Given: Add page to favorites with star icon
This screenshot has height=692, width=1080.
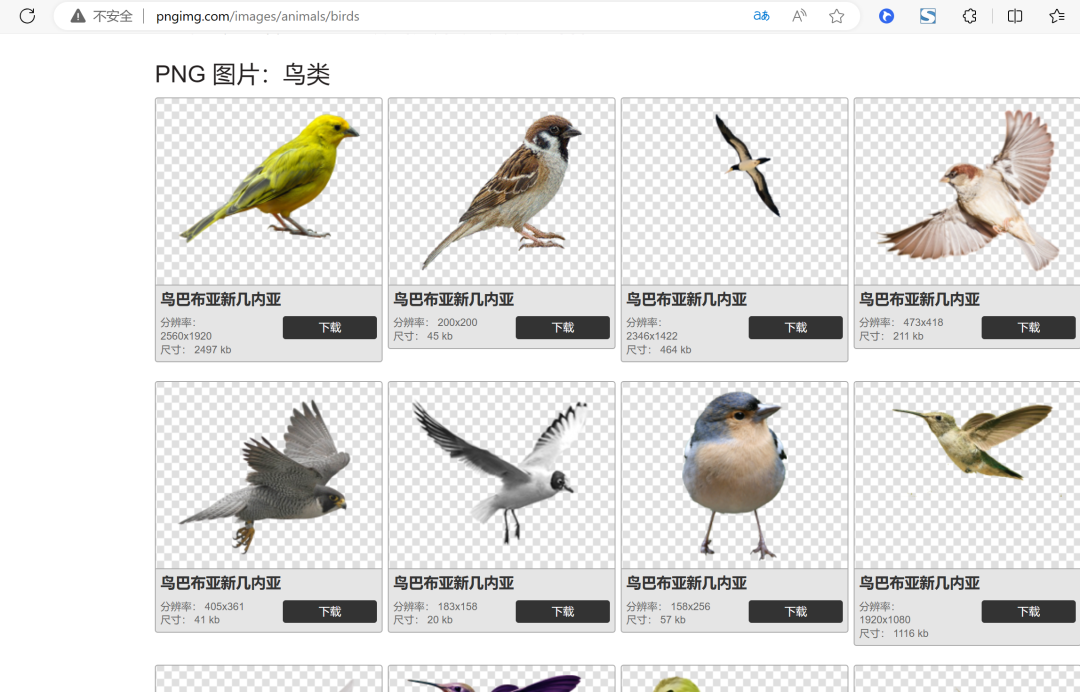Looking at the screenshot, I should click(x=836, y=16).
